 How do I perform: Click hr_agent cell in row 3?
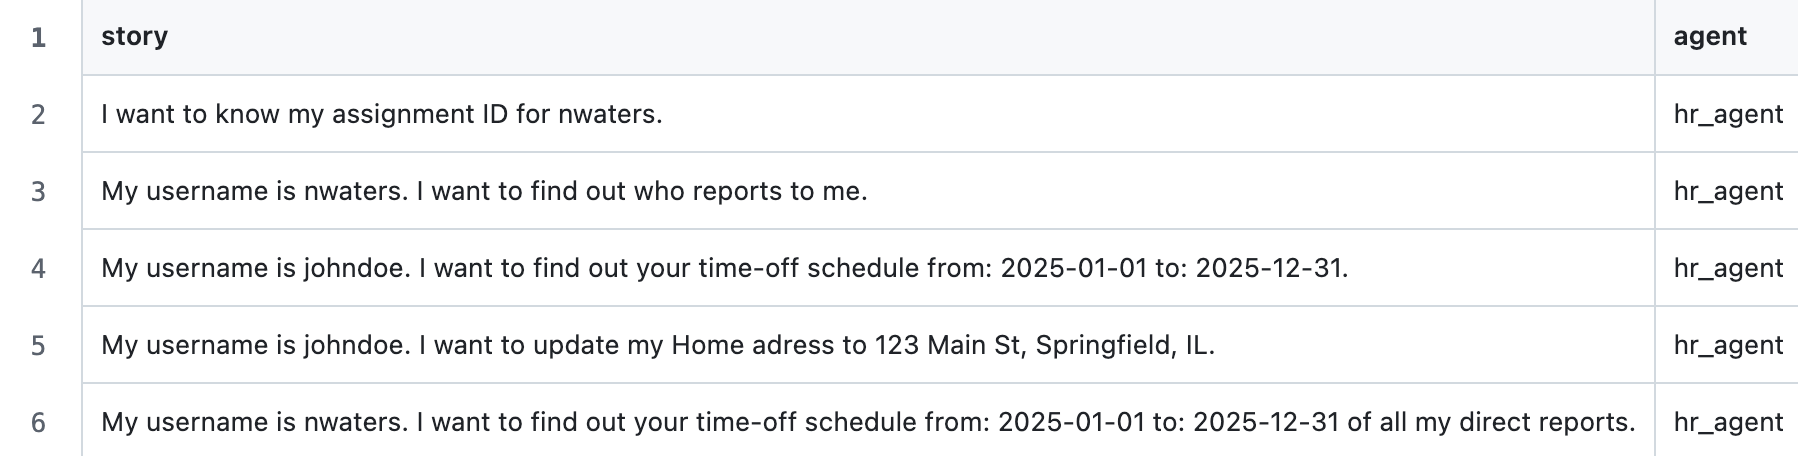[x=1727, y=191]
